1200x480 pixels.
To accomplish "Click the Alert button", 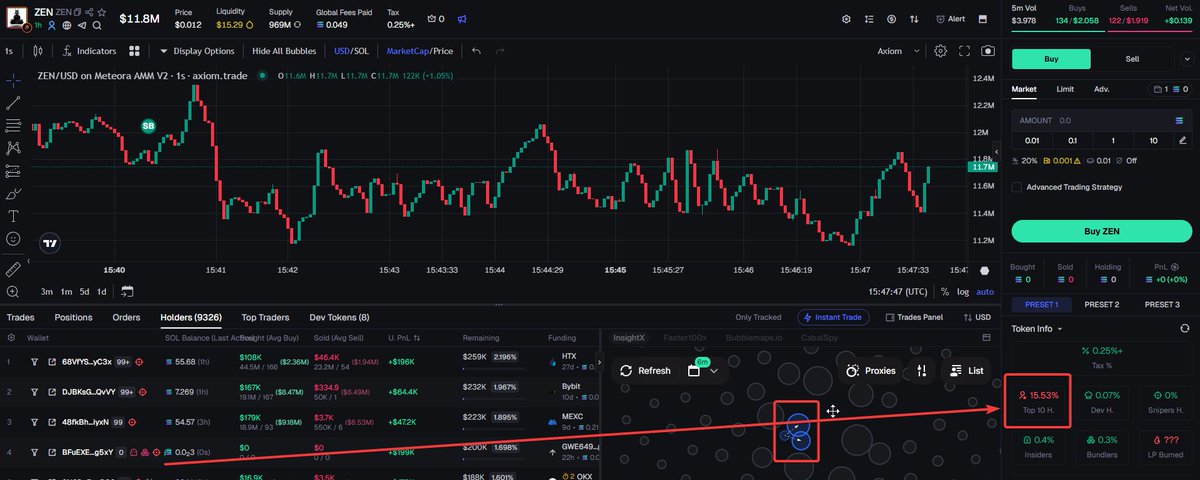I will click(950, 19).
